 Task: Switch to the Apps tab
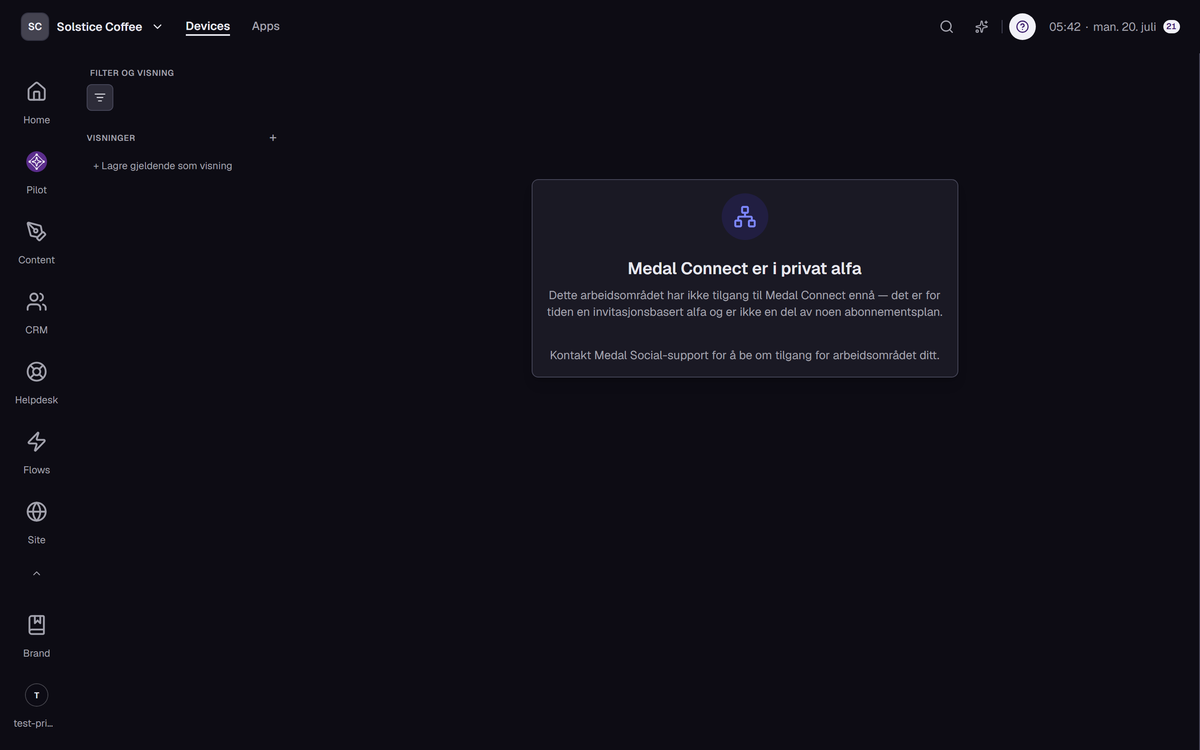click(x=266, y=26)
